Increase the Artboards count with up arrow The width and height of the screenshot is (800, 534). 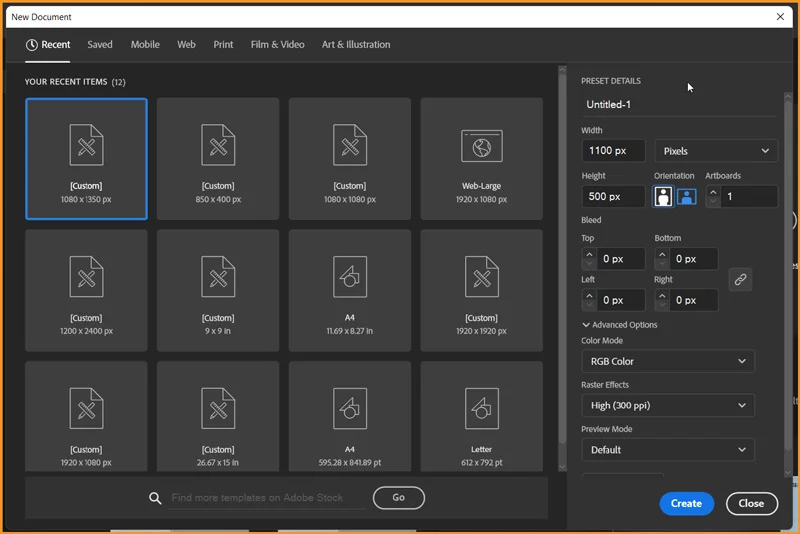click(x=713, y=191)
